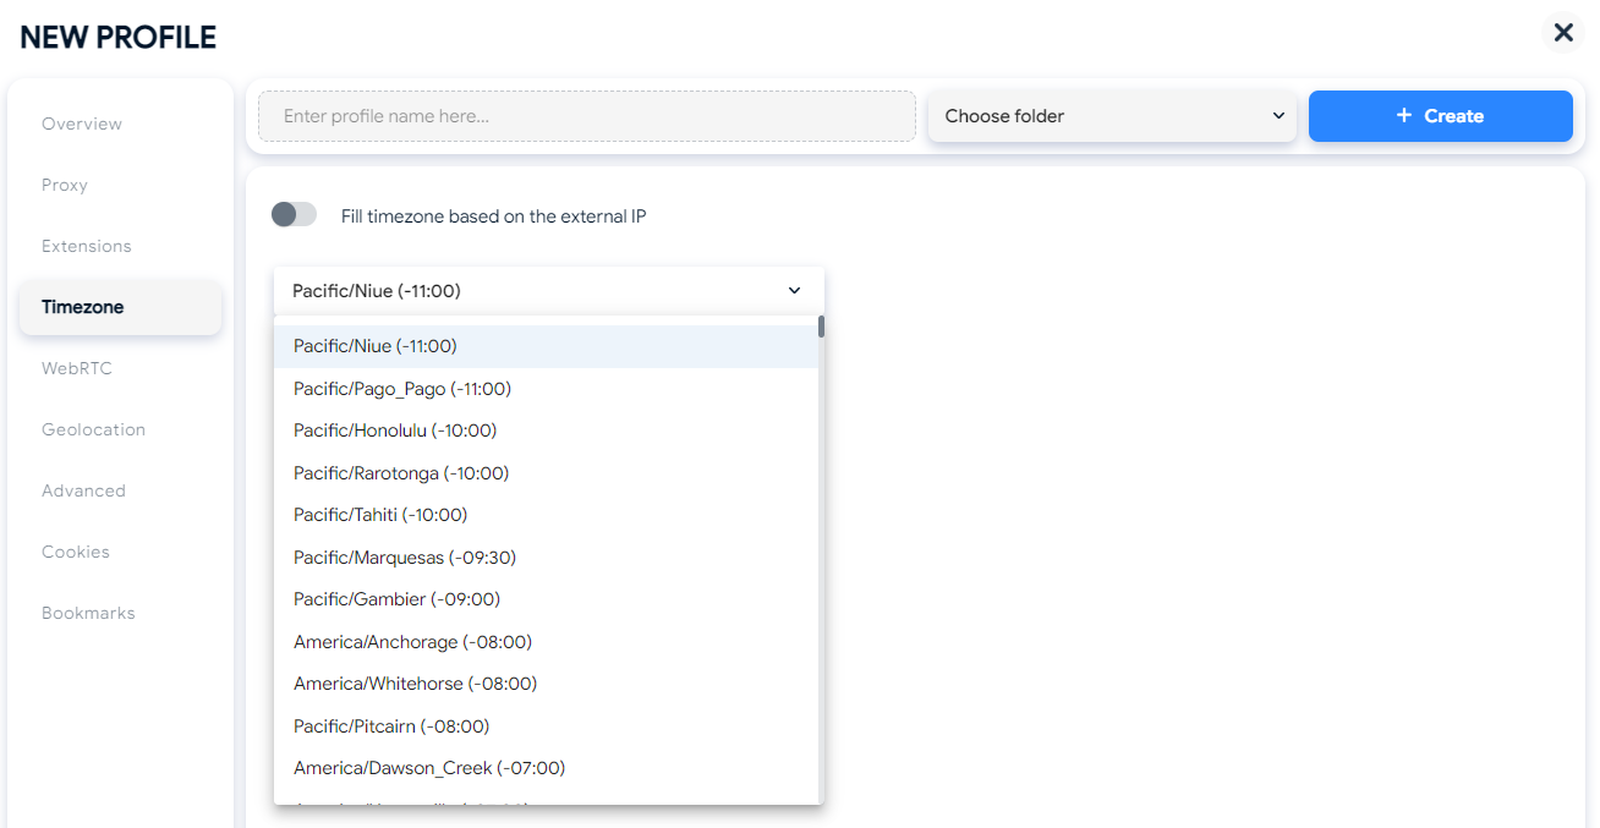
Task: Choose America/Anchorage (-08:00) timezone
Action: pos(546,642)
